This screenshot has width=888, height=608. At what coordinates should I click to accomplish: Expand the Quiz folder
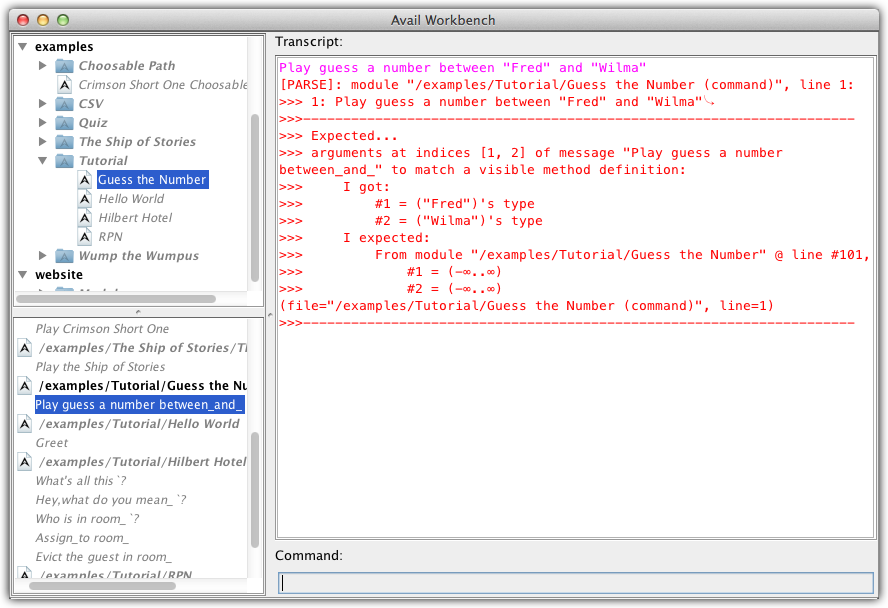click(42, 123)
